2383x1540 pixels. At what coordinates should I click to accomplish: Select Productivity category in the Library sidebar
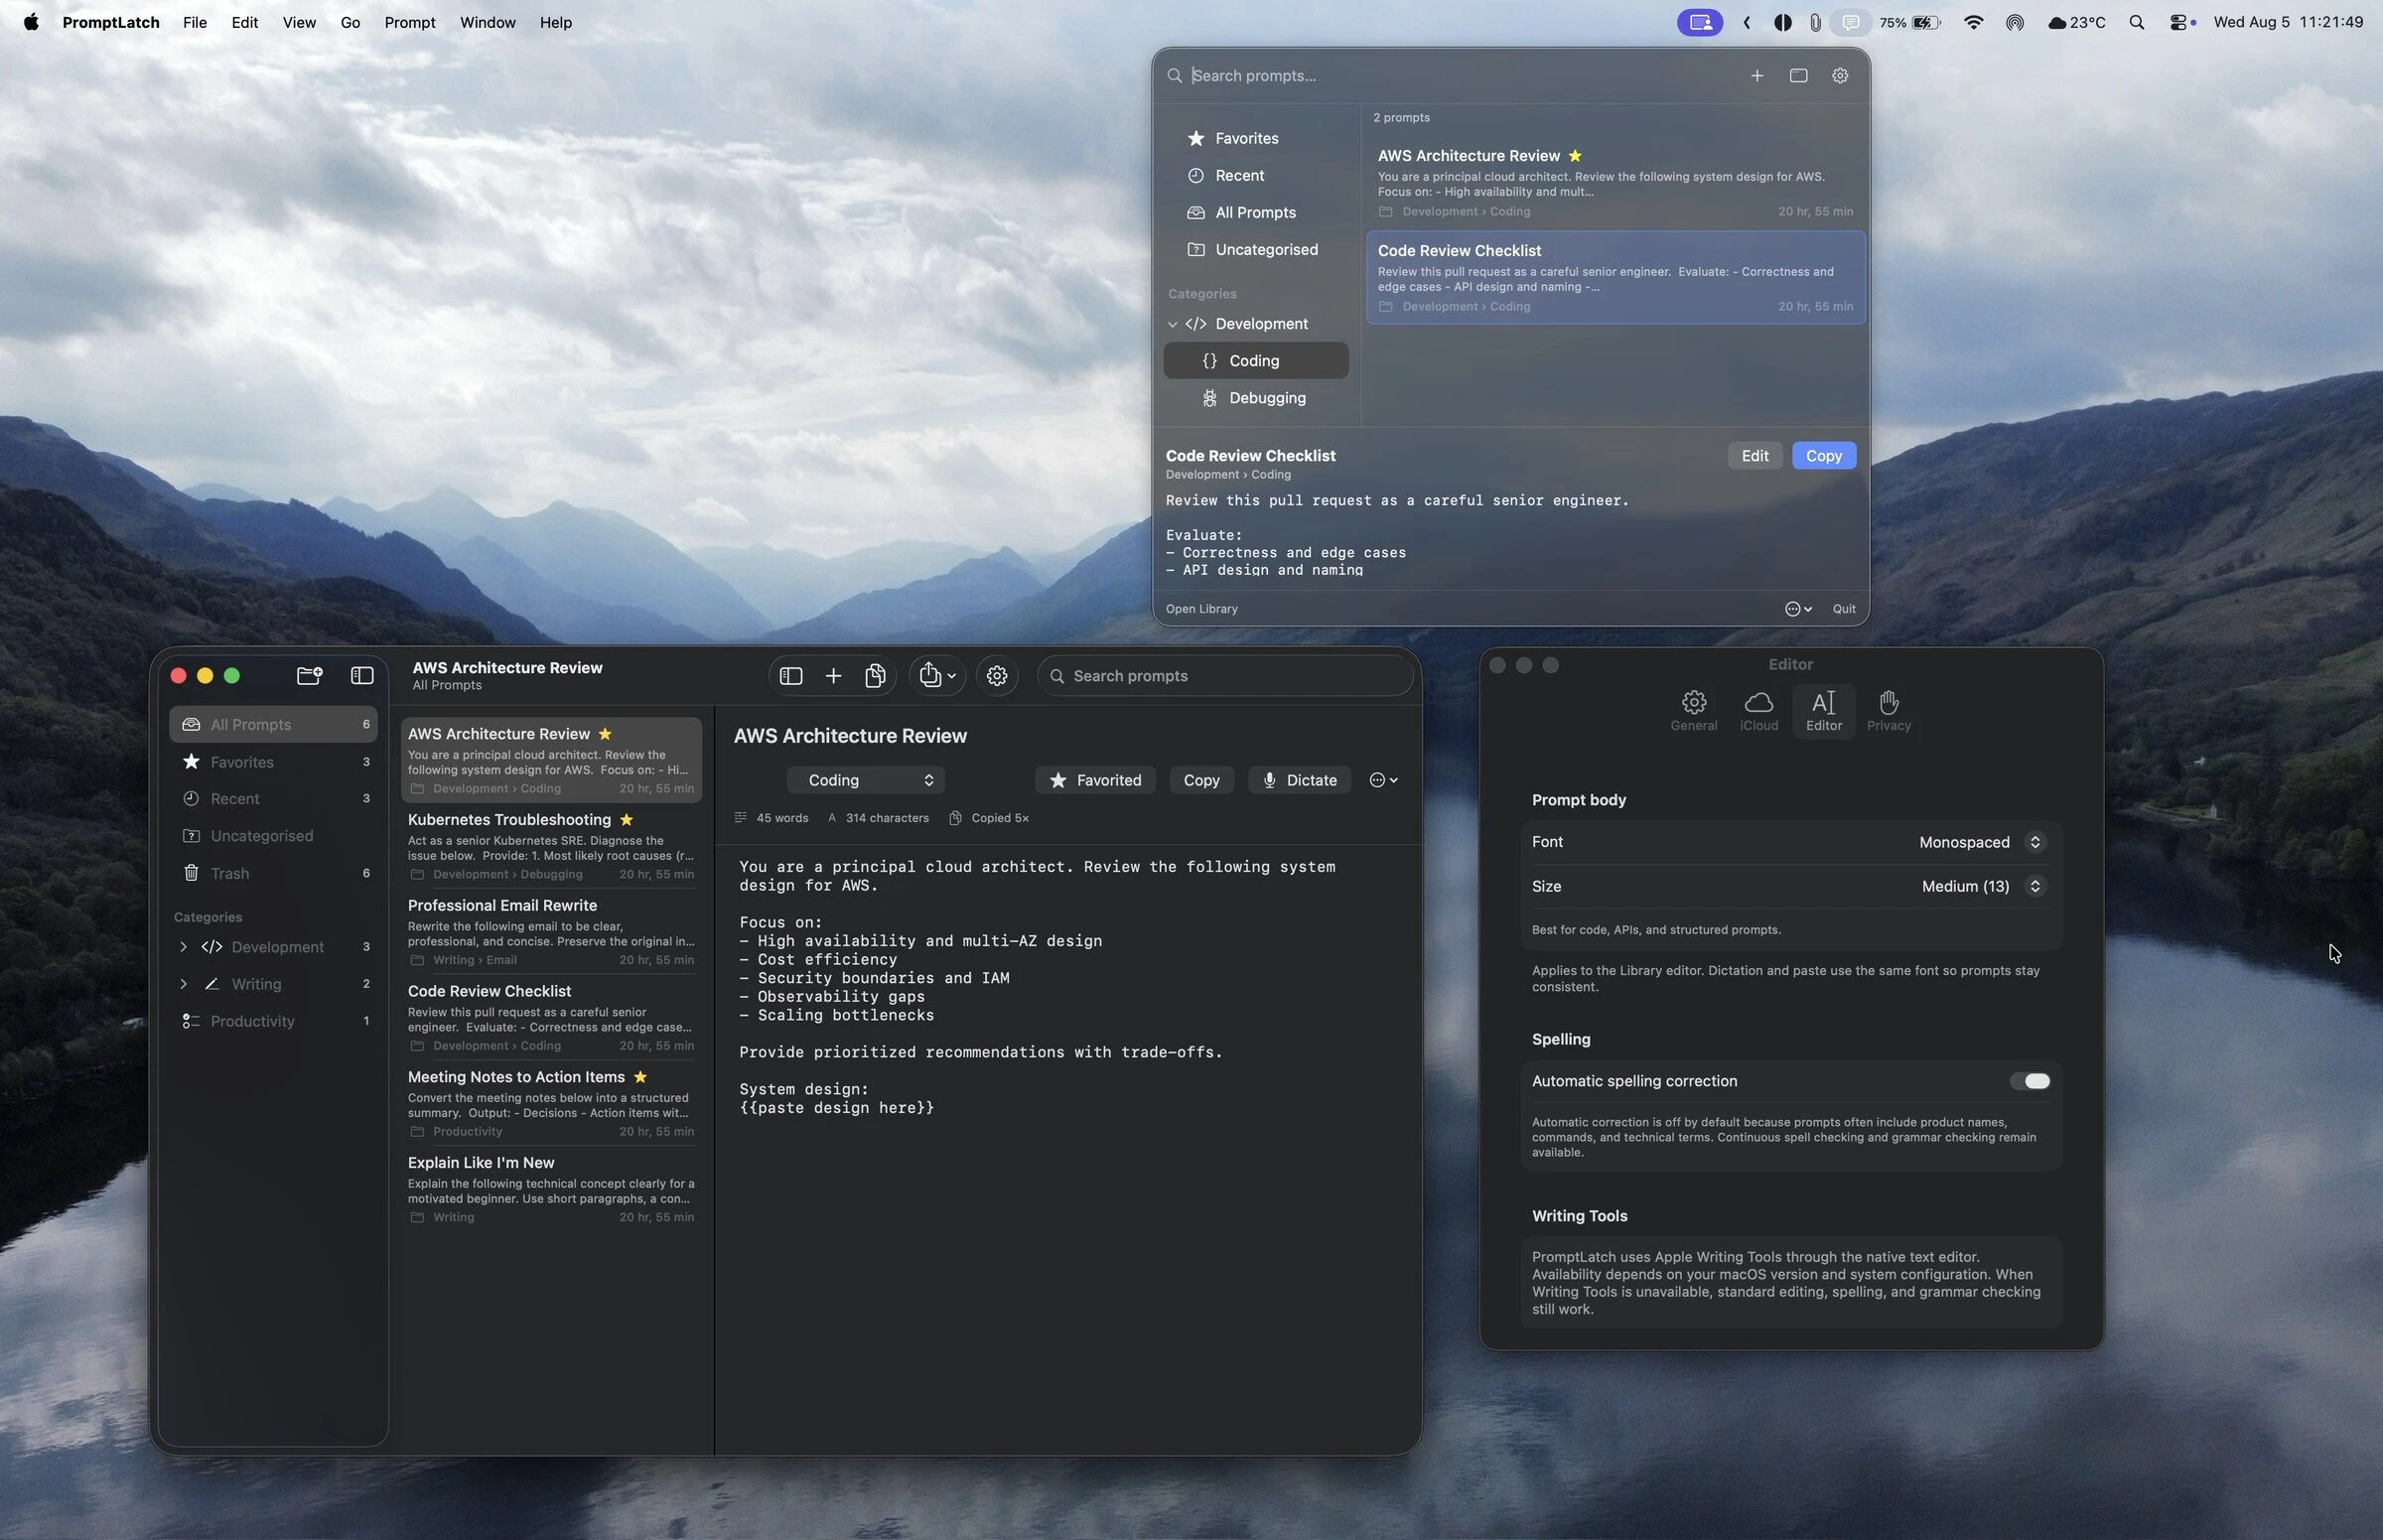273,1021
